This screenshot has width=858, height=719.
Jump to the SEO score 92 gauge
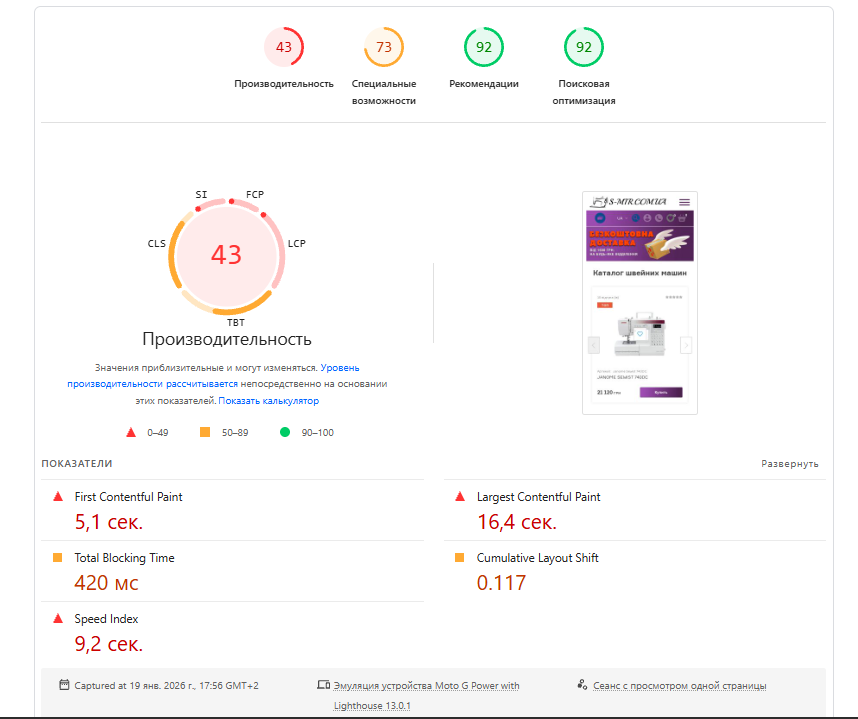[583, 47]
